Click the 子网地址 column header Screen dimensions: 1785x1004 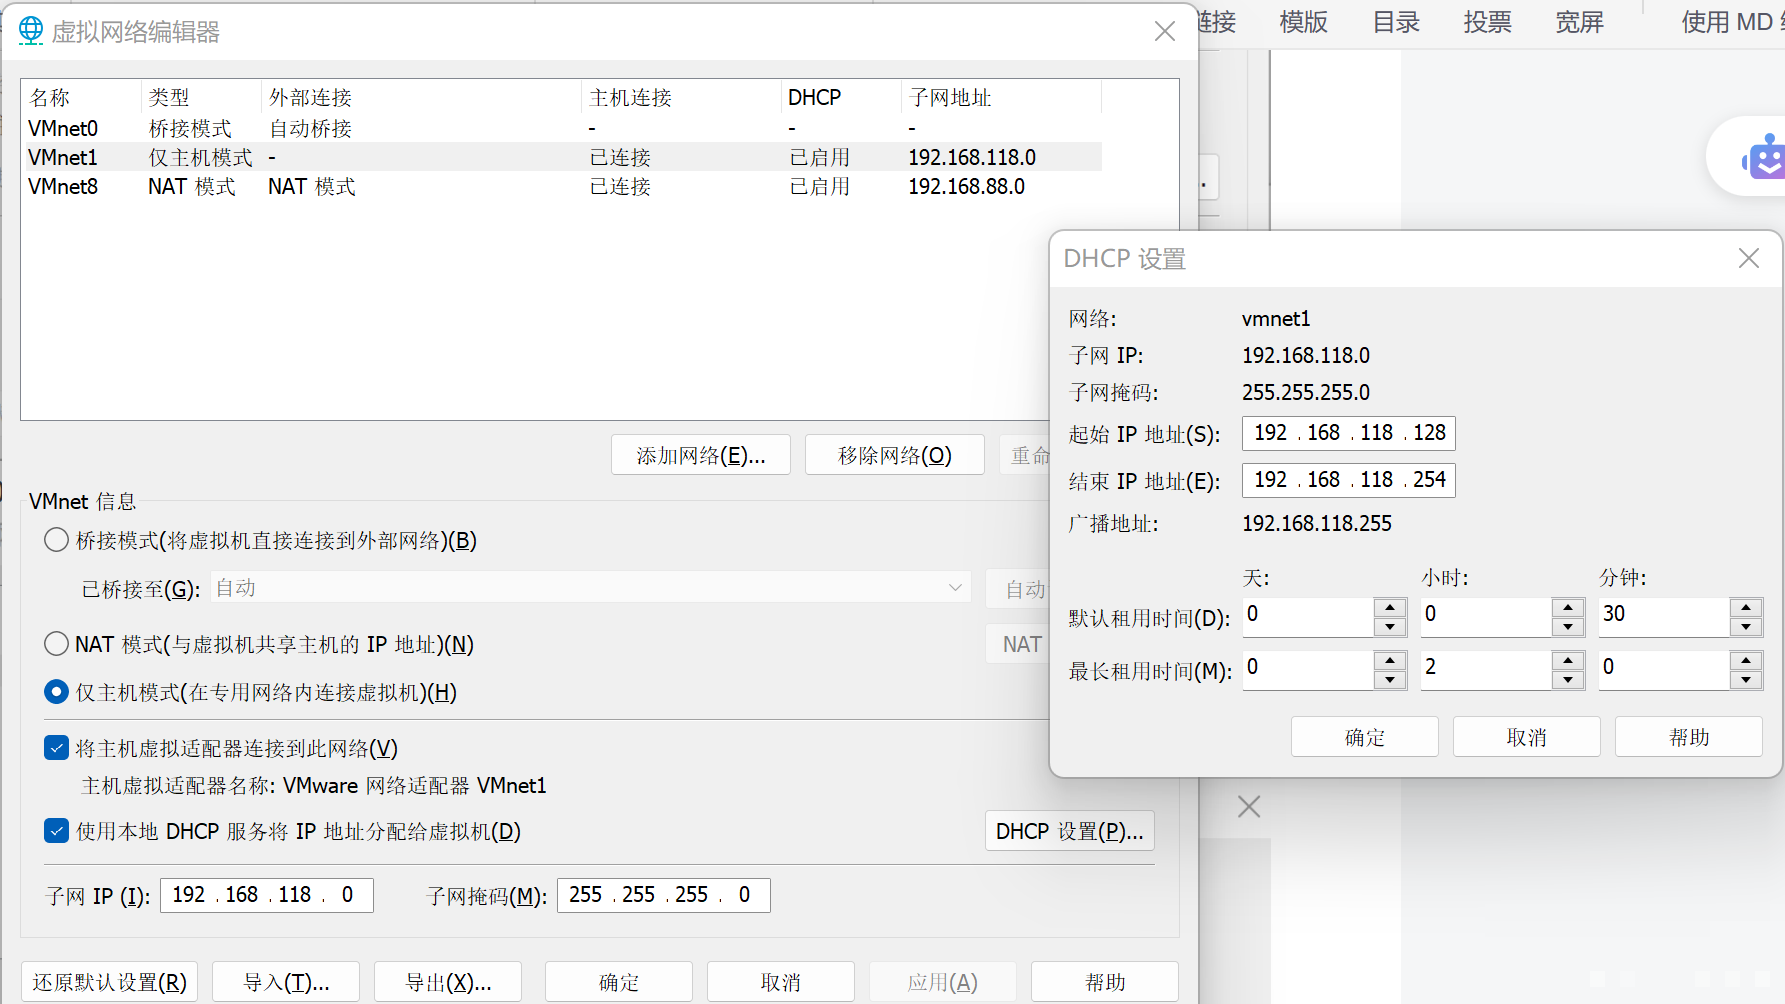pos(1001,97)
